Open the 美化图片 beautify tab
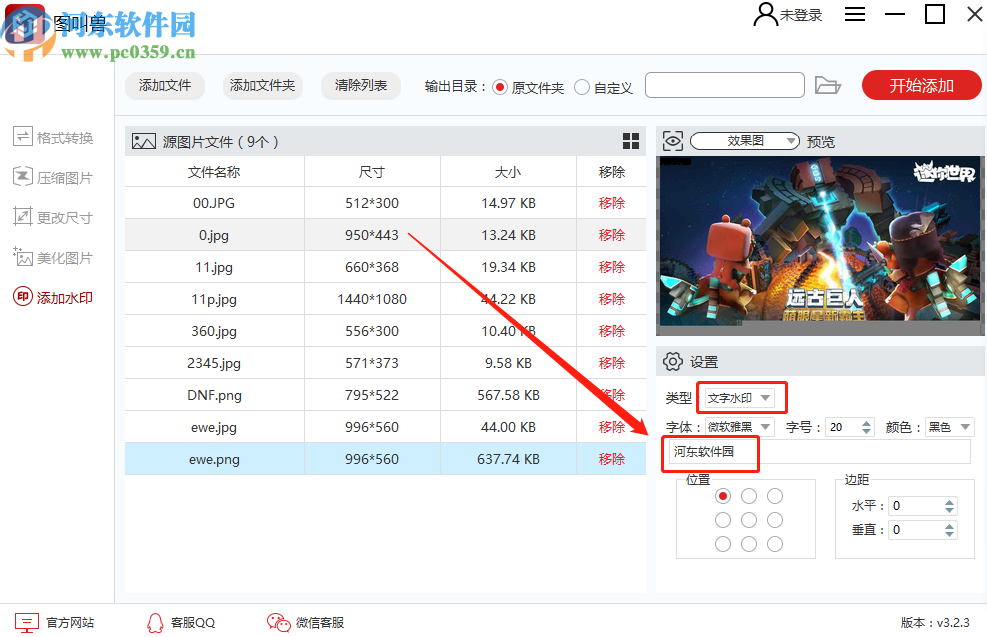The height and width of the screenshot is (637, 987). point(53,257)
